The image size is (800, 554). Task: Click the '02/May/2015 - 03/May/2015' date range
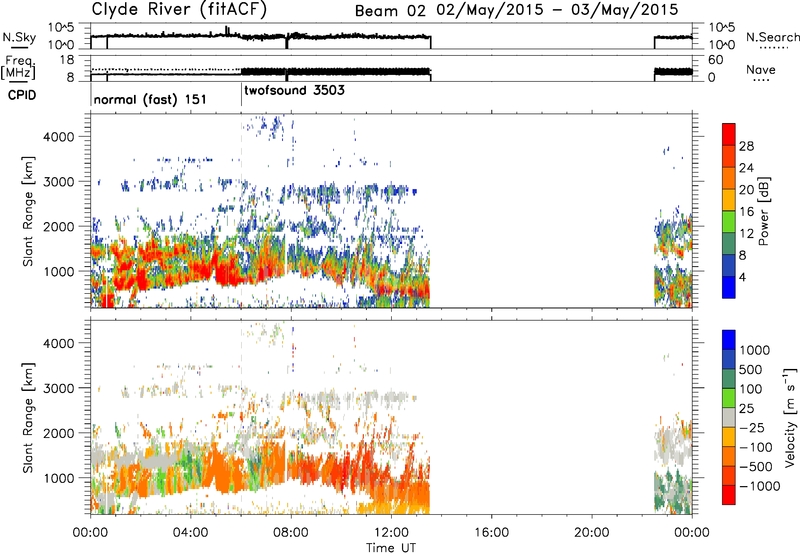click(x=557, y=10)
